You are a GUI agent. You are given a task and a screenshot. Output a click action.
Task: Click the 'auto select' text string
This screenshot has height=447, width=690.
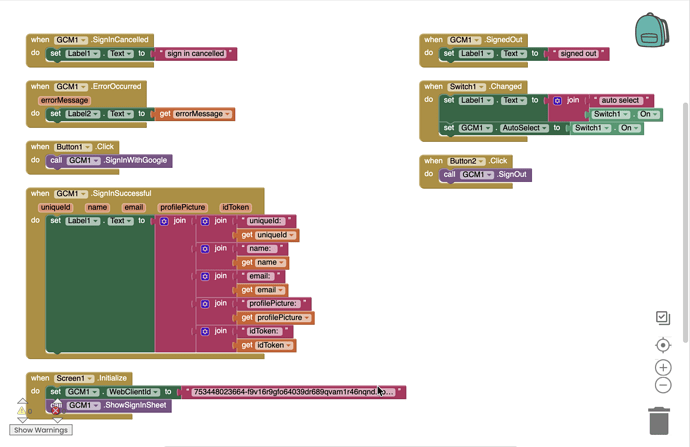[x=620, y=100]
